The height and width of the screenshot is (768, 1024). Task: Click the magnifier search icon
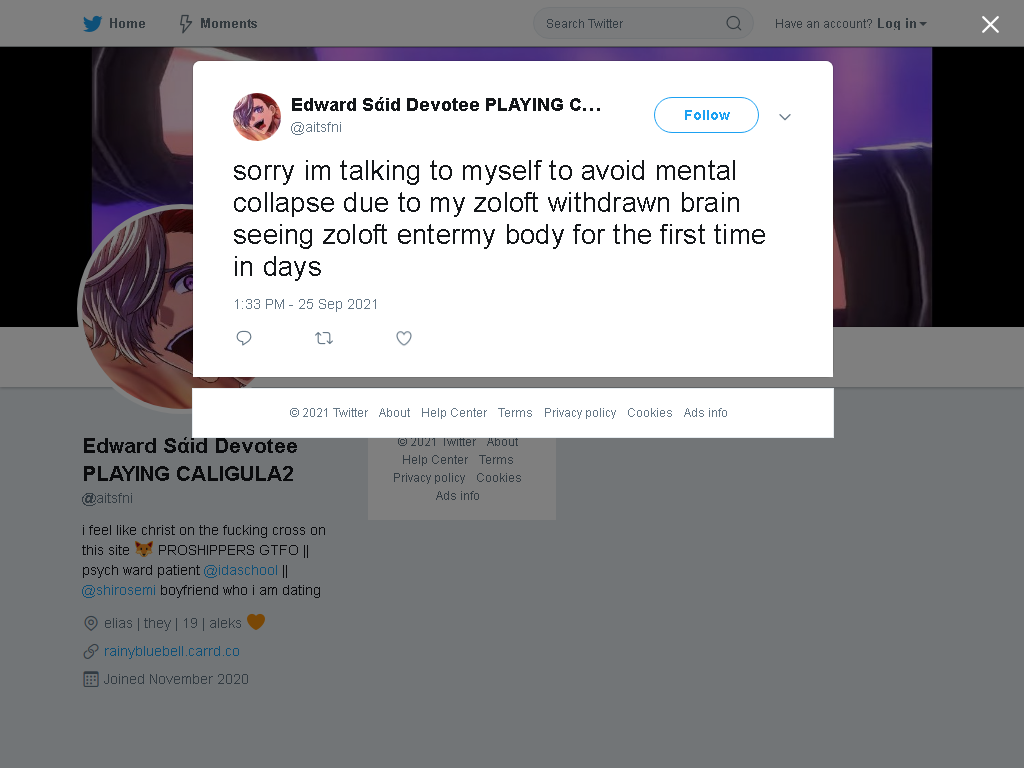733,24
